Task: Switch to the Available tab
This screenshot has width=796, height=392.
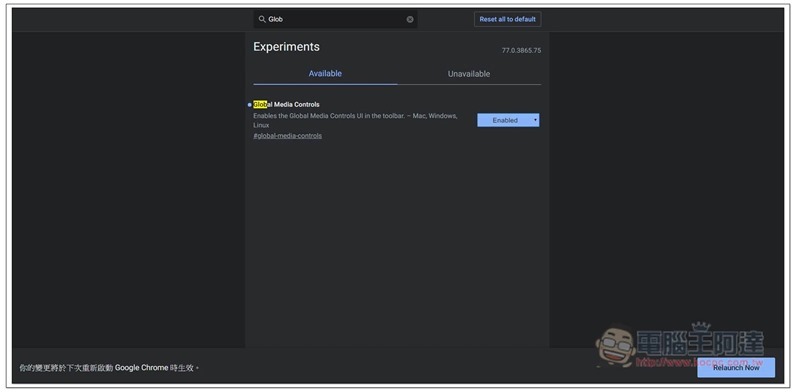Action: [x=325, y=74]
